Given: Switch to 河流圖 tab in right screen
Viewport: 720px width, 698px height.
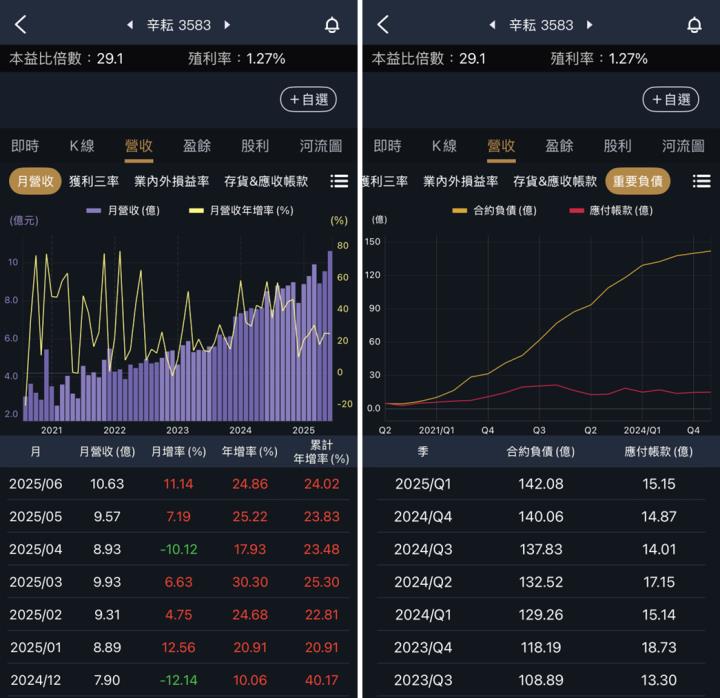Looking at the screenshot, I should tap(683, 146).
